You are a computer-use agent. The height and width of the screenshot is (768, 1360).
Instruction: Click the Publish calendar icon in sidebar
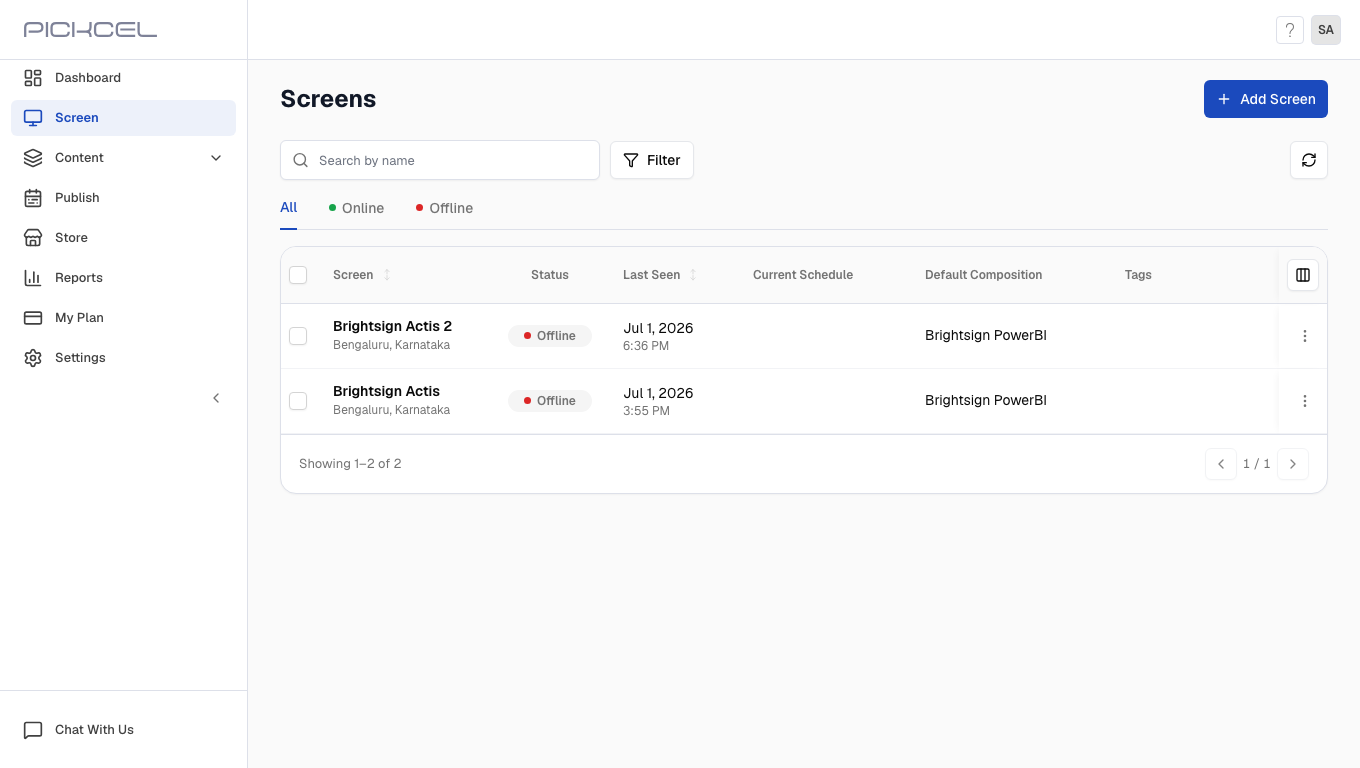33,198
